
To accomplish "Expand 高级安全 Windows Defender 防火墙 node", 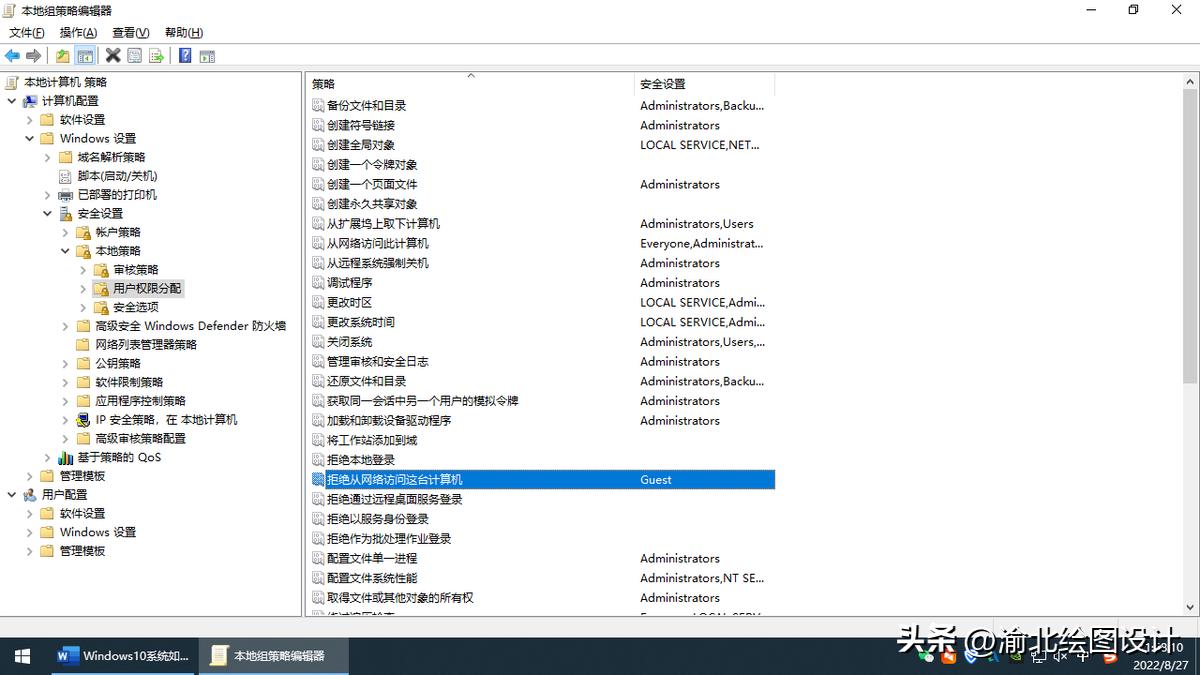I will pyautogui.click(x=66, y=325).
